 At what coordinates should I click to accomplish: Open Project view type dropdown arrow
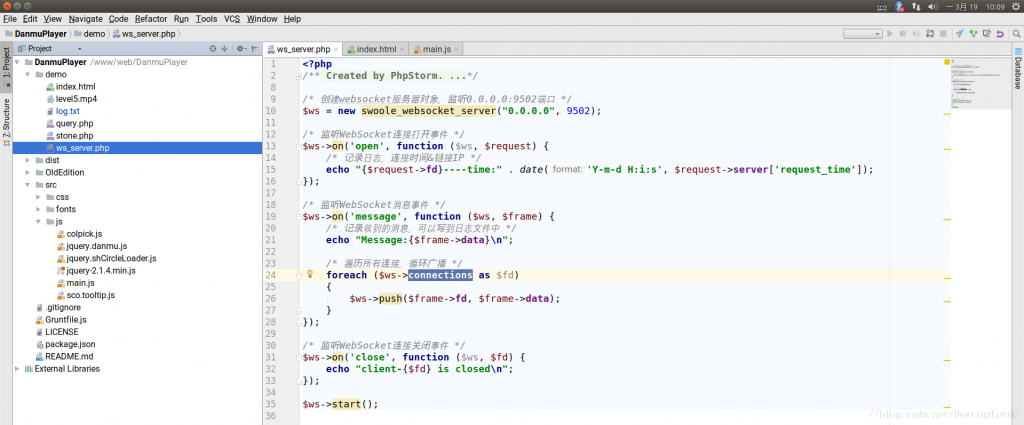pos(80,49)
